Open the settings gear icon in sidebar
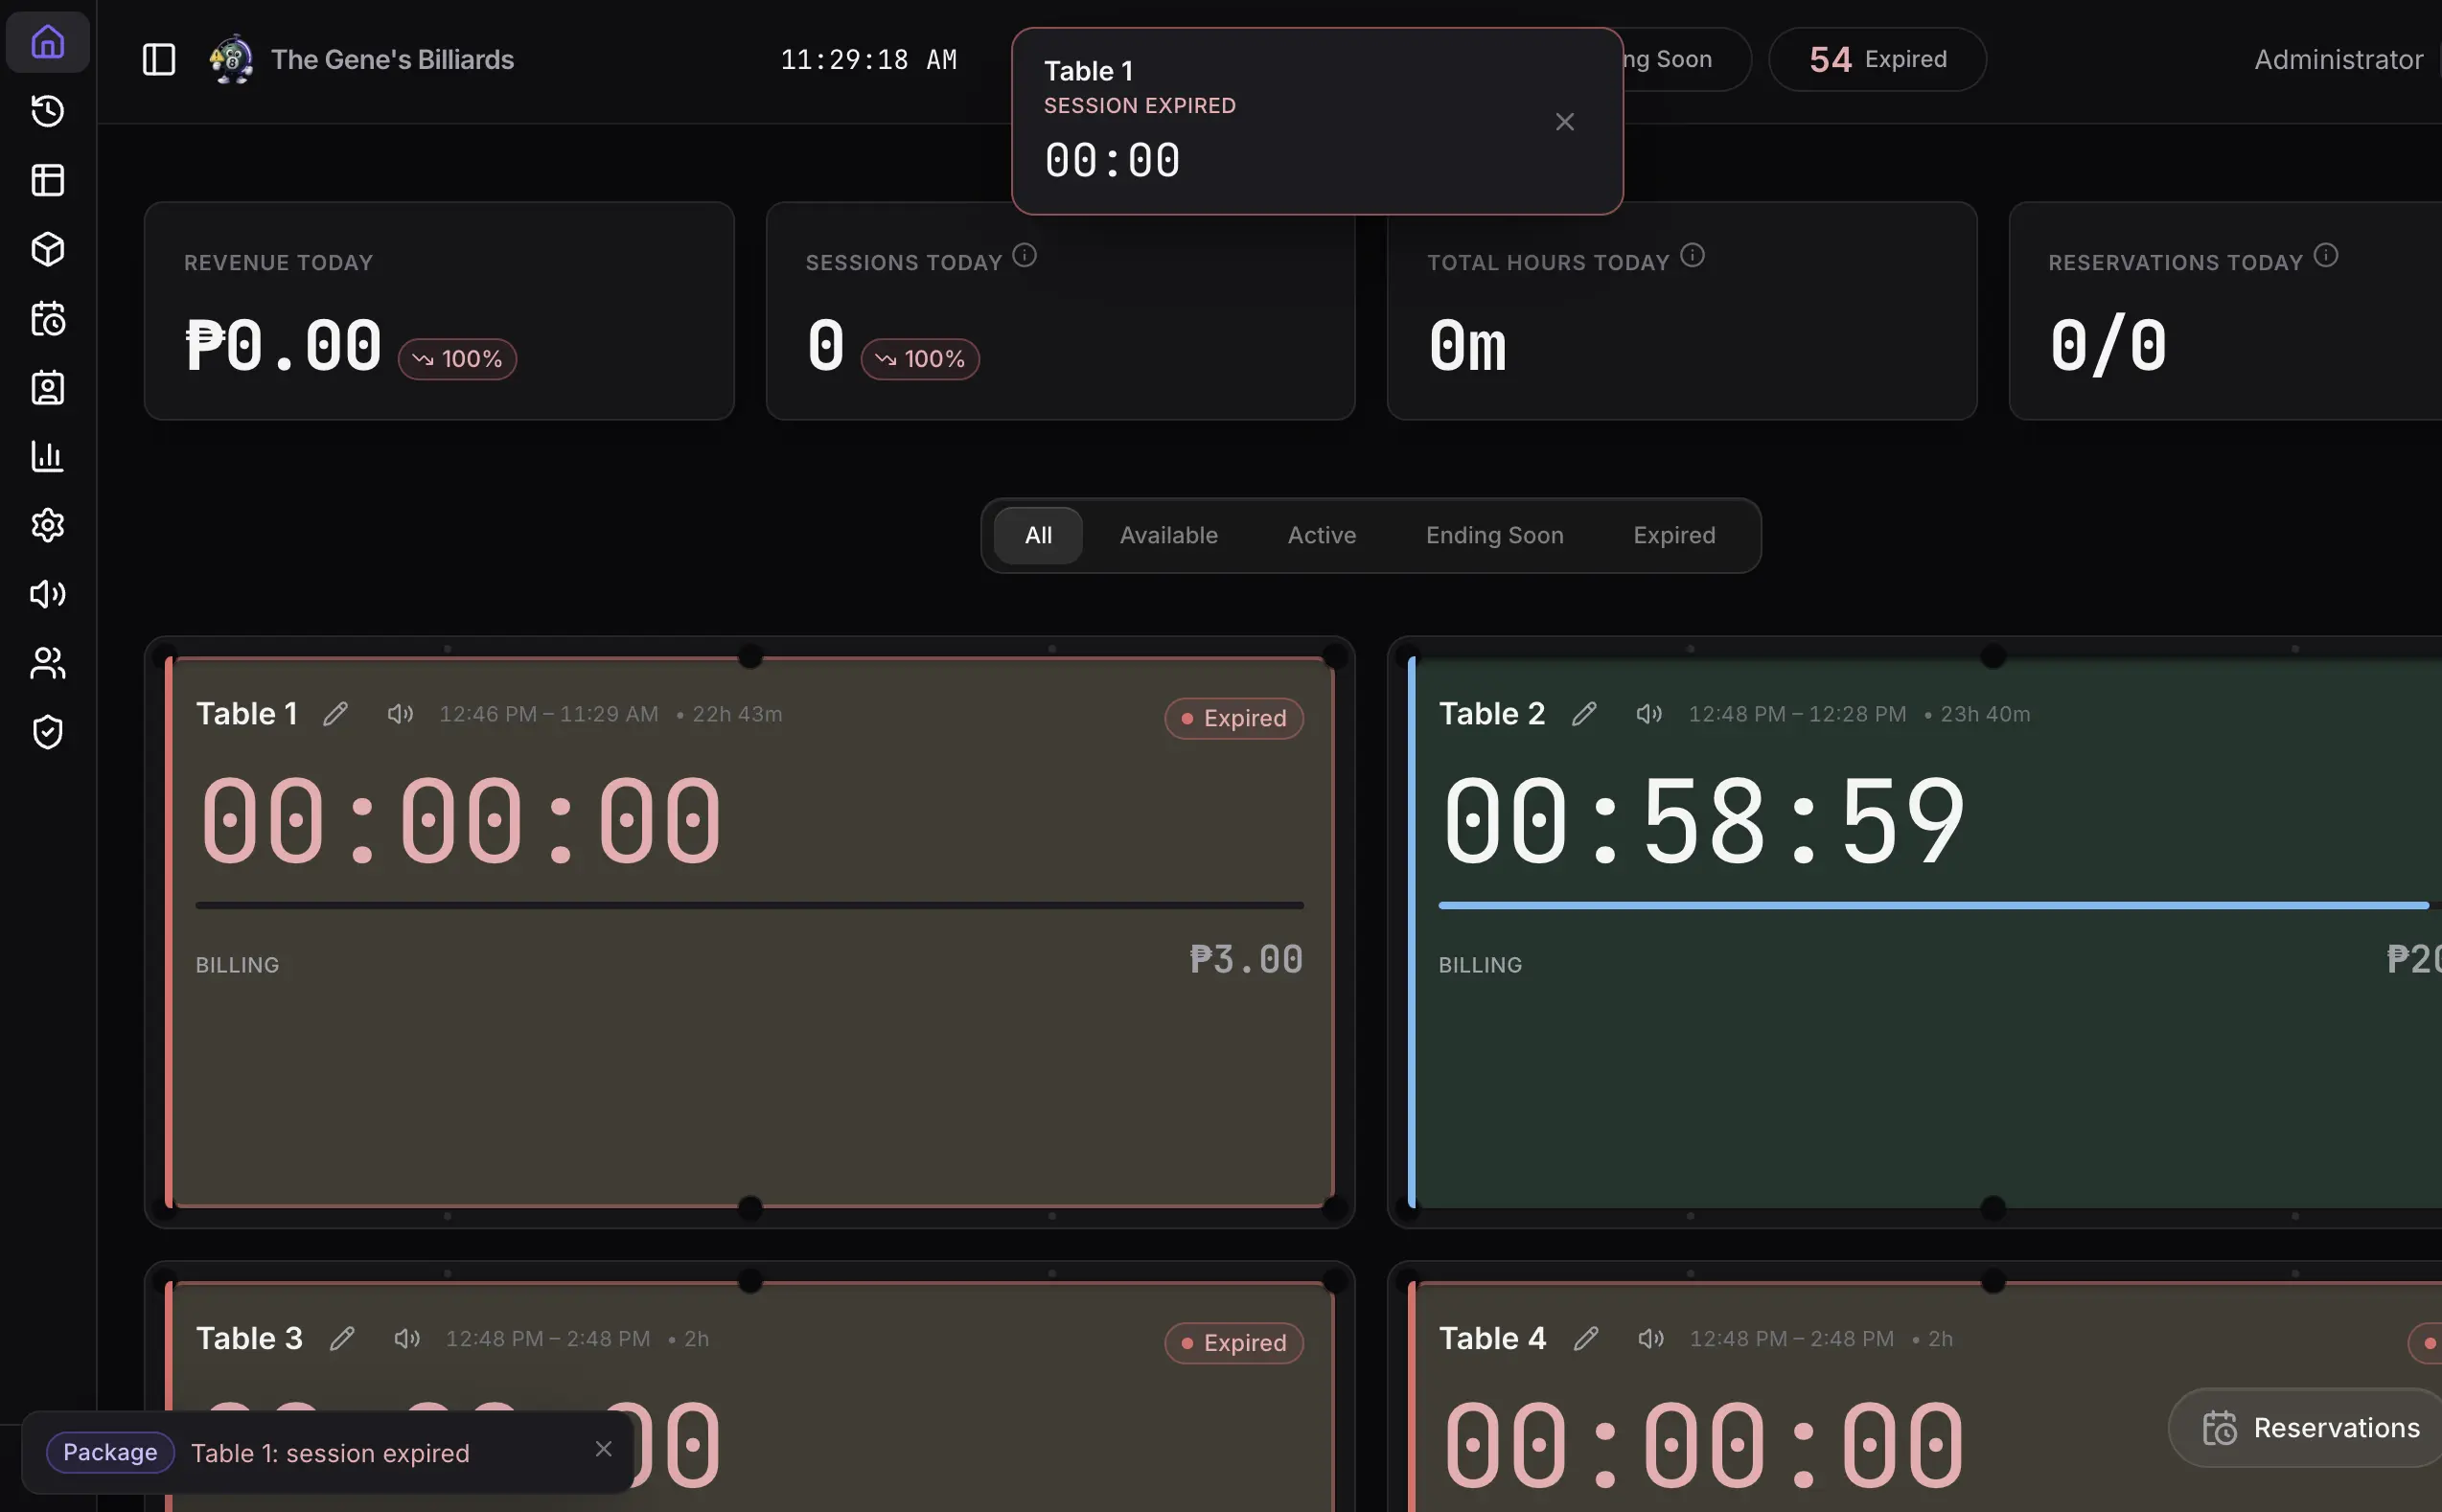This screenshot has height=1512, width=2442. [x=47, y=525]
